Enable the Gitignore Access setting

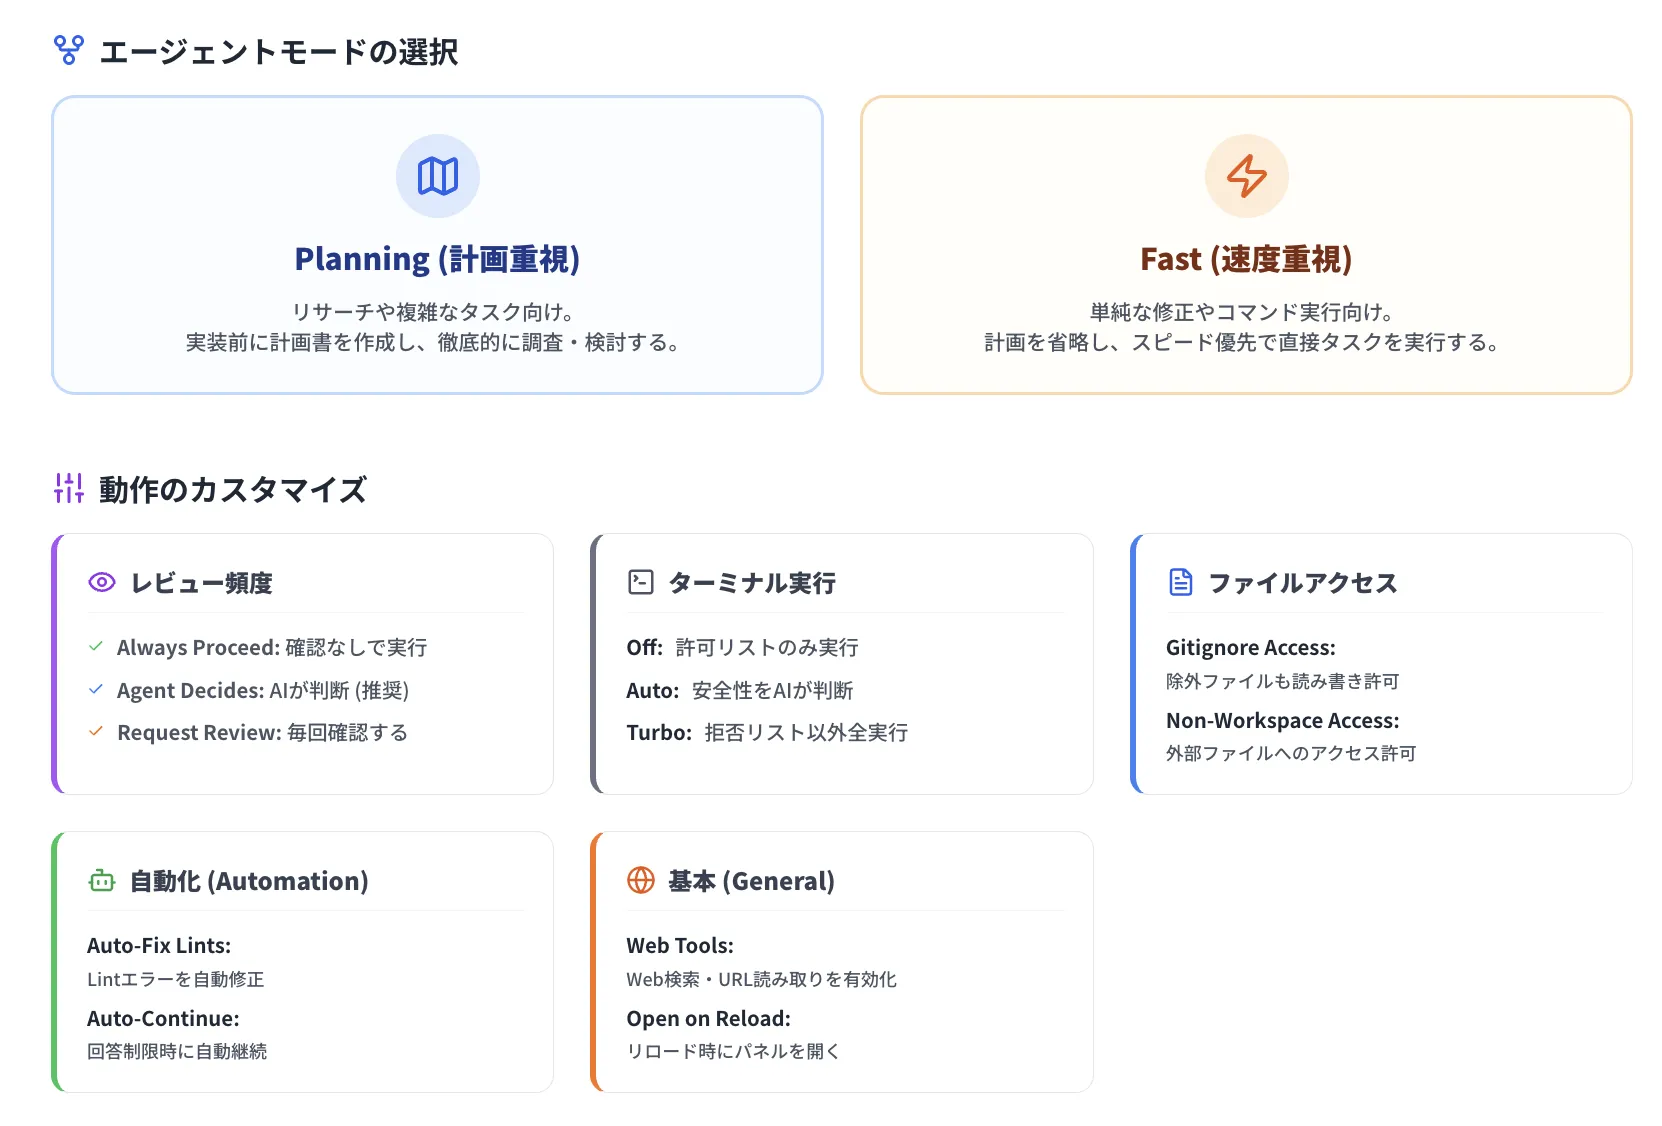pos(1251,647)
